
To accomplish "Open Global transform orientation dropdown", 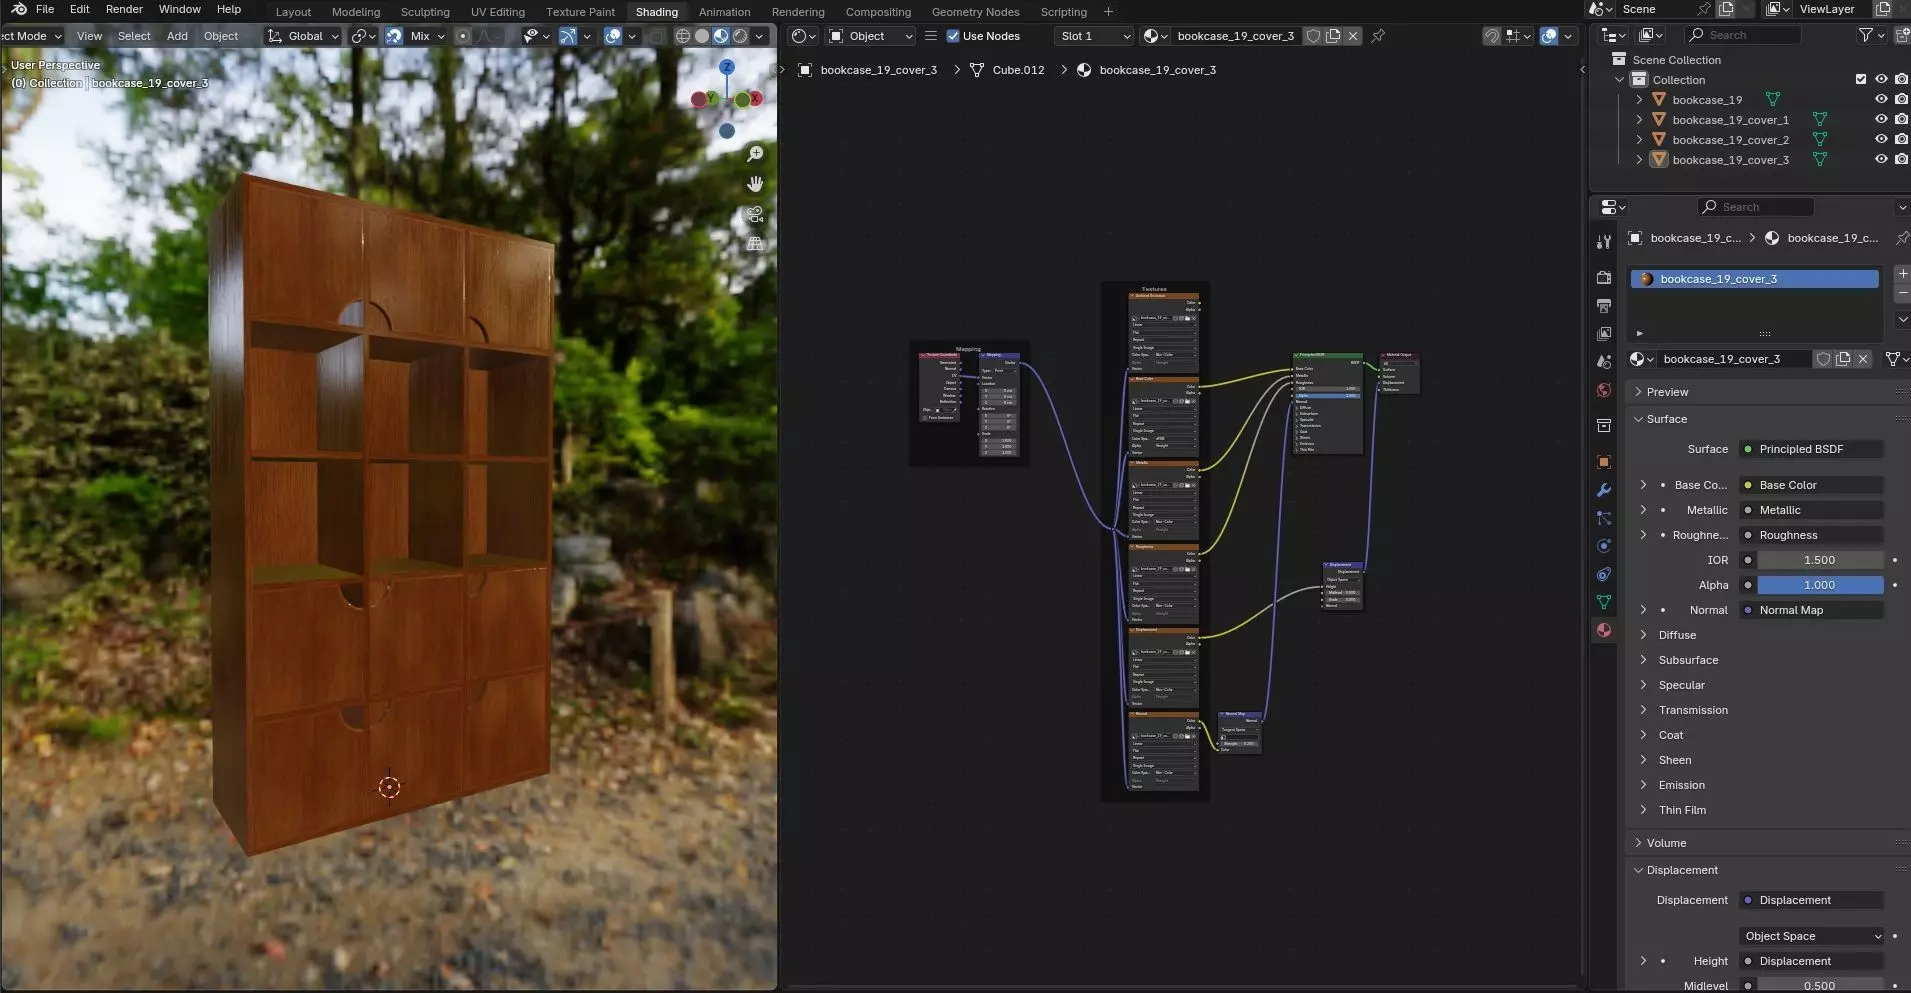I will tap(304, 36).
